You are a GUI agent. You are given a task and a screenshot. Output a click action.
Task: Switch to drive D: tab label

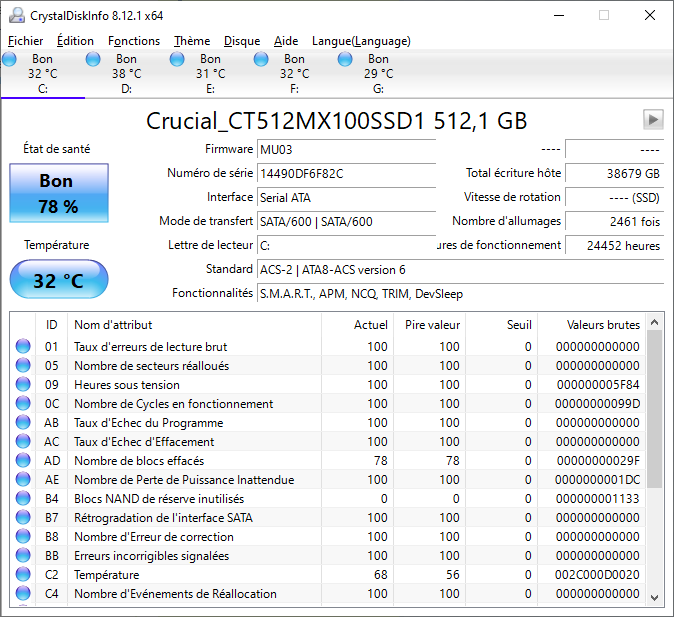click(126, 89)
